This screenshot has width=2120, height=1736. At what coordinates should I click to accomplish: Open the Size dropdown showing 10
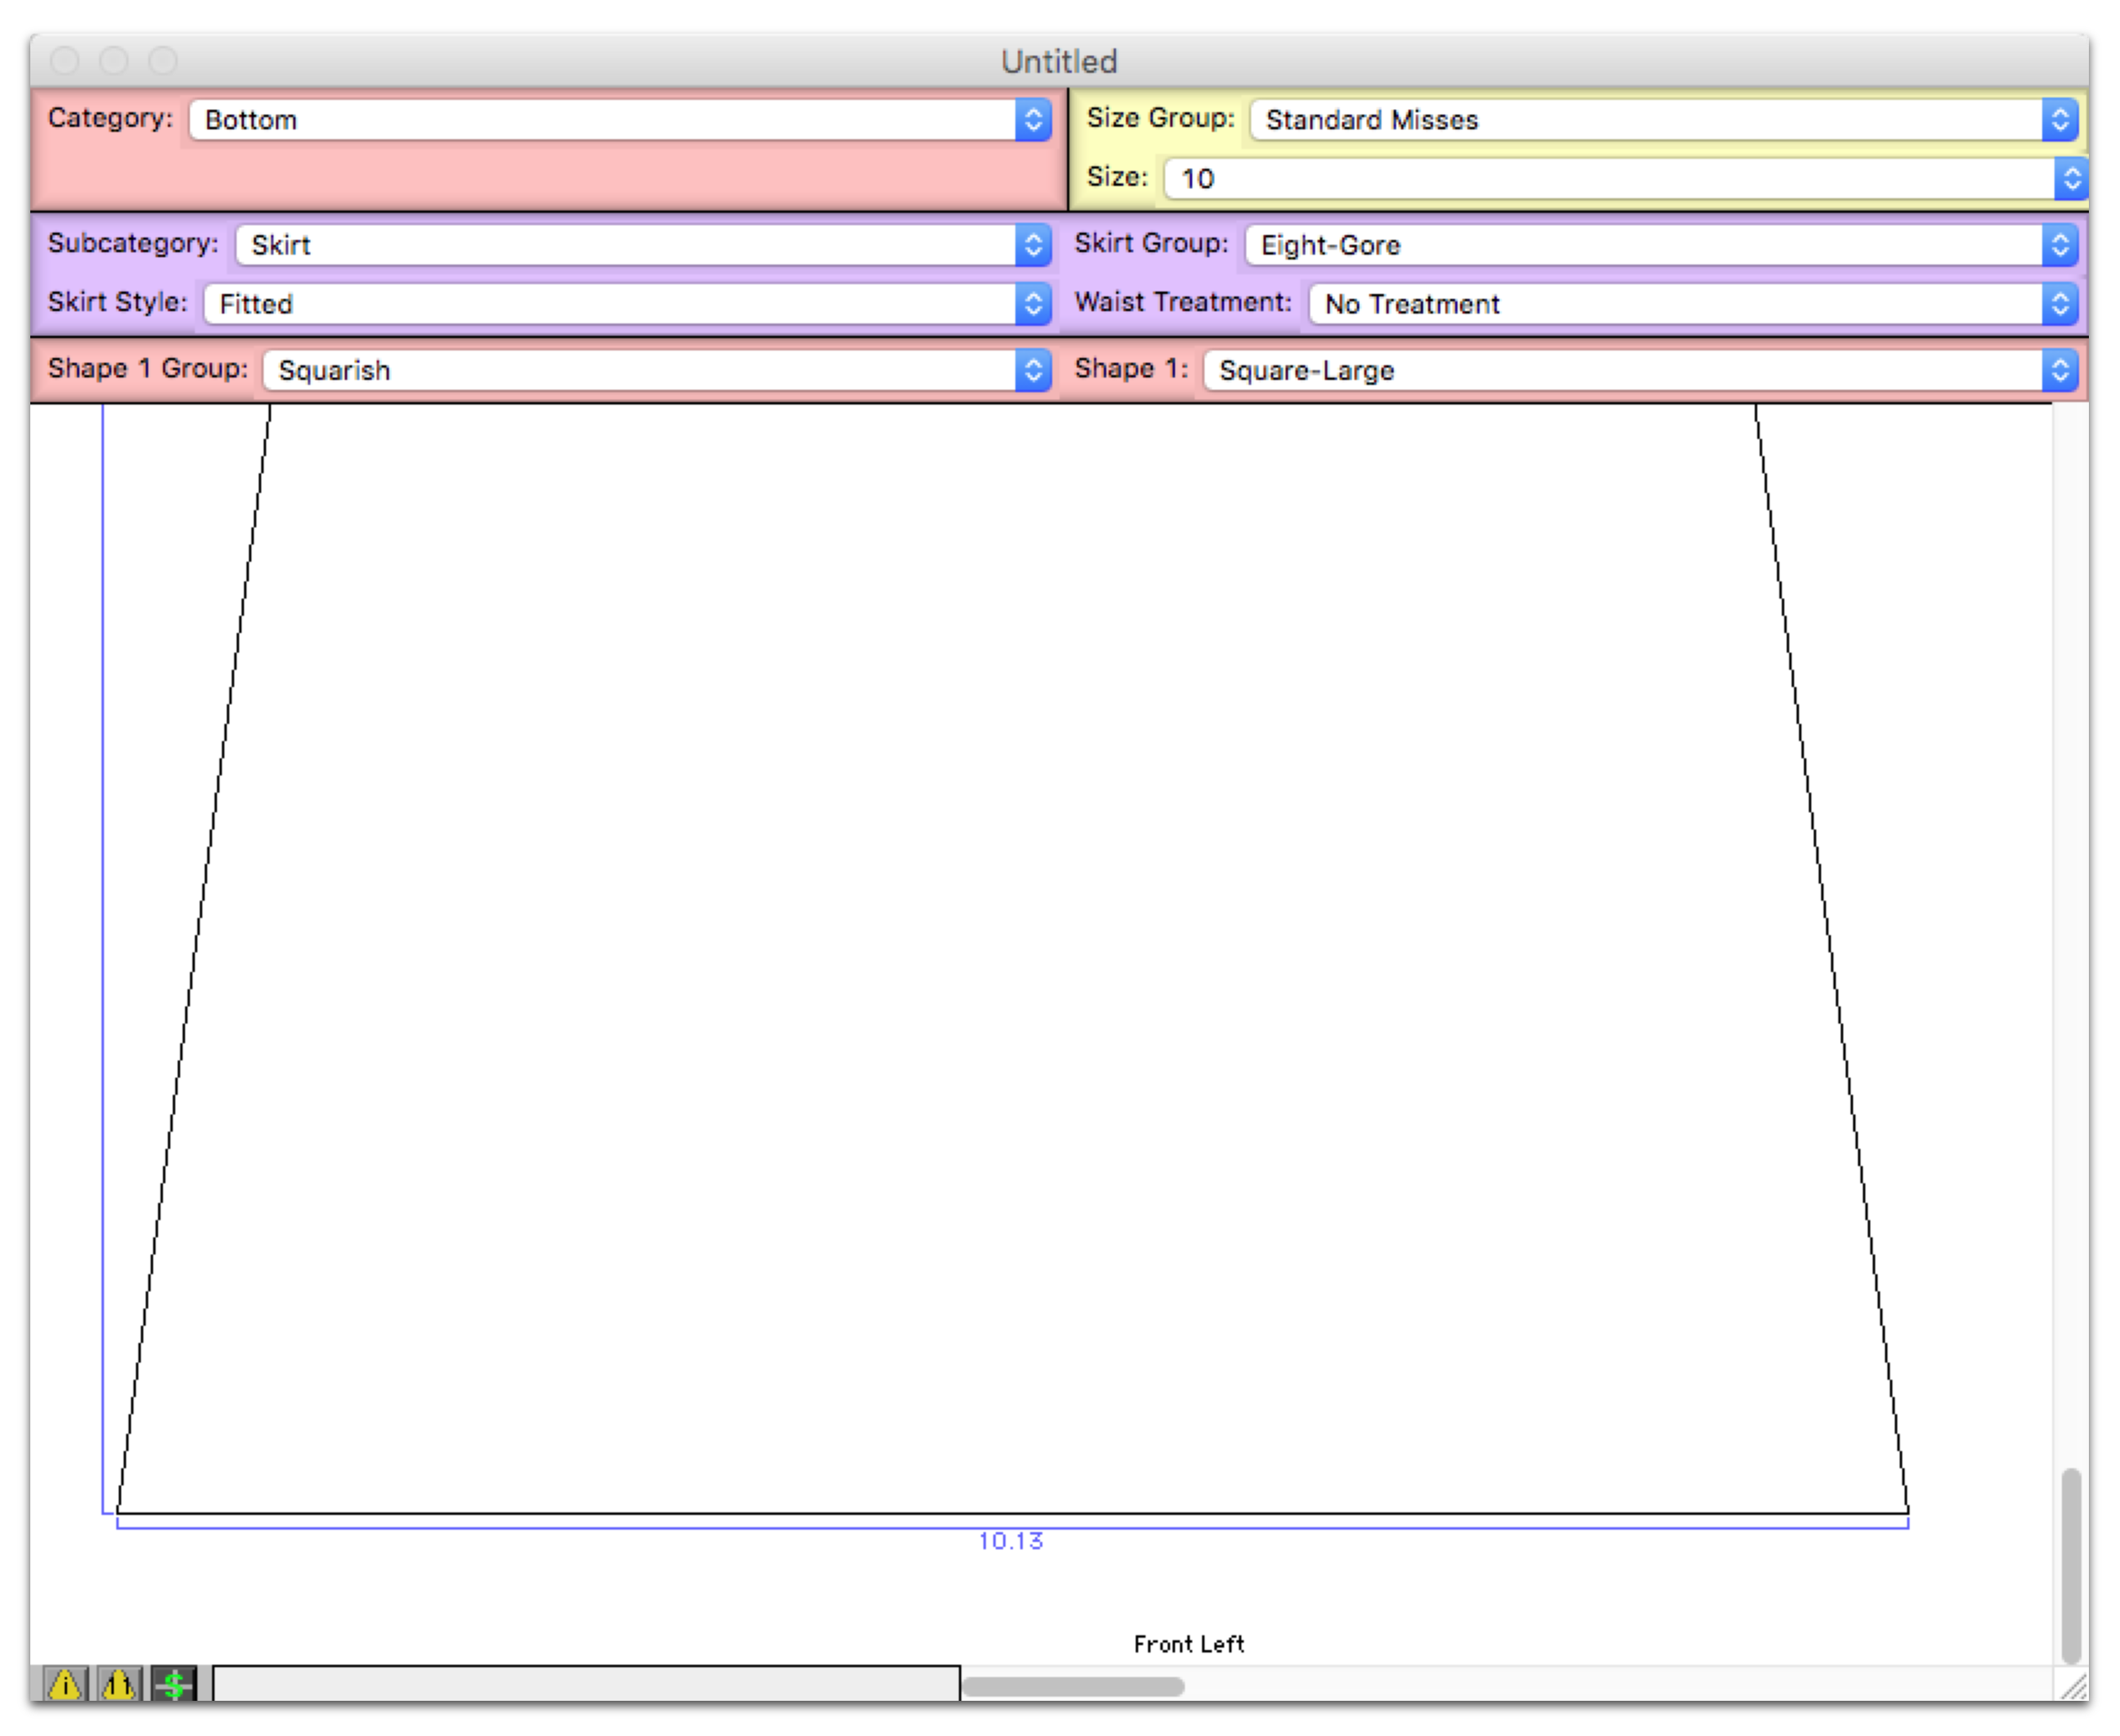click(1627, 179)
